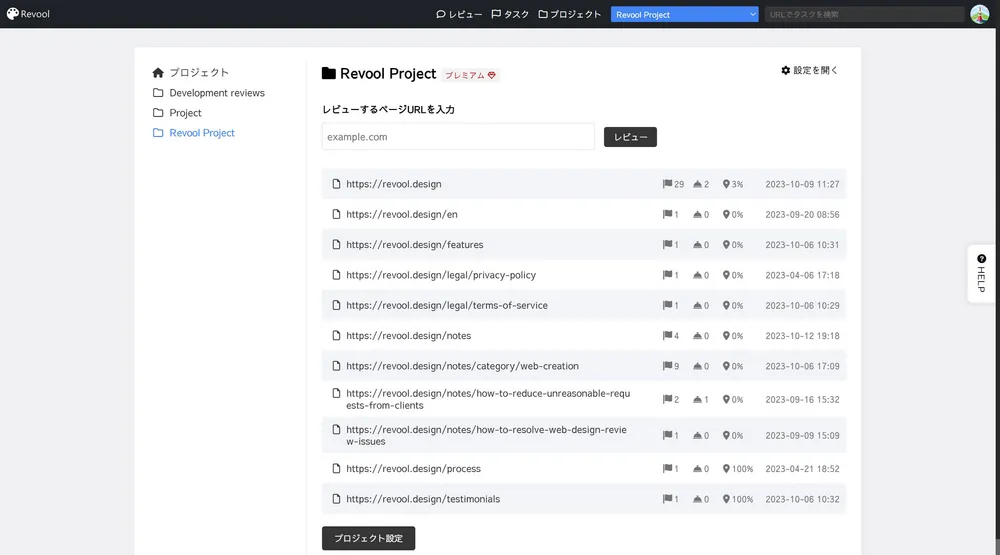
Task: Open the legal/terms-of-service page link
Action: 446,306
